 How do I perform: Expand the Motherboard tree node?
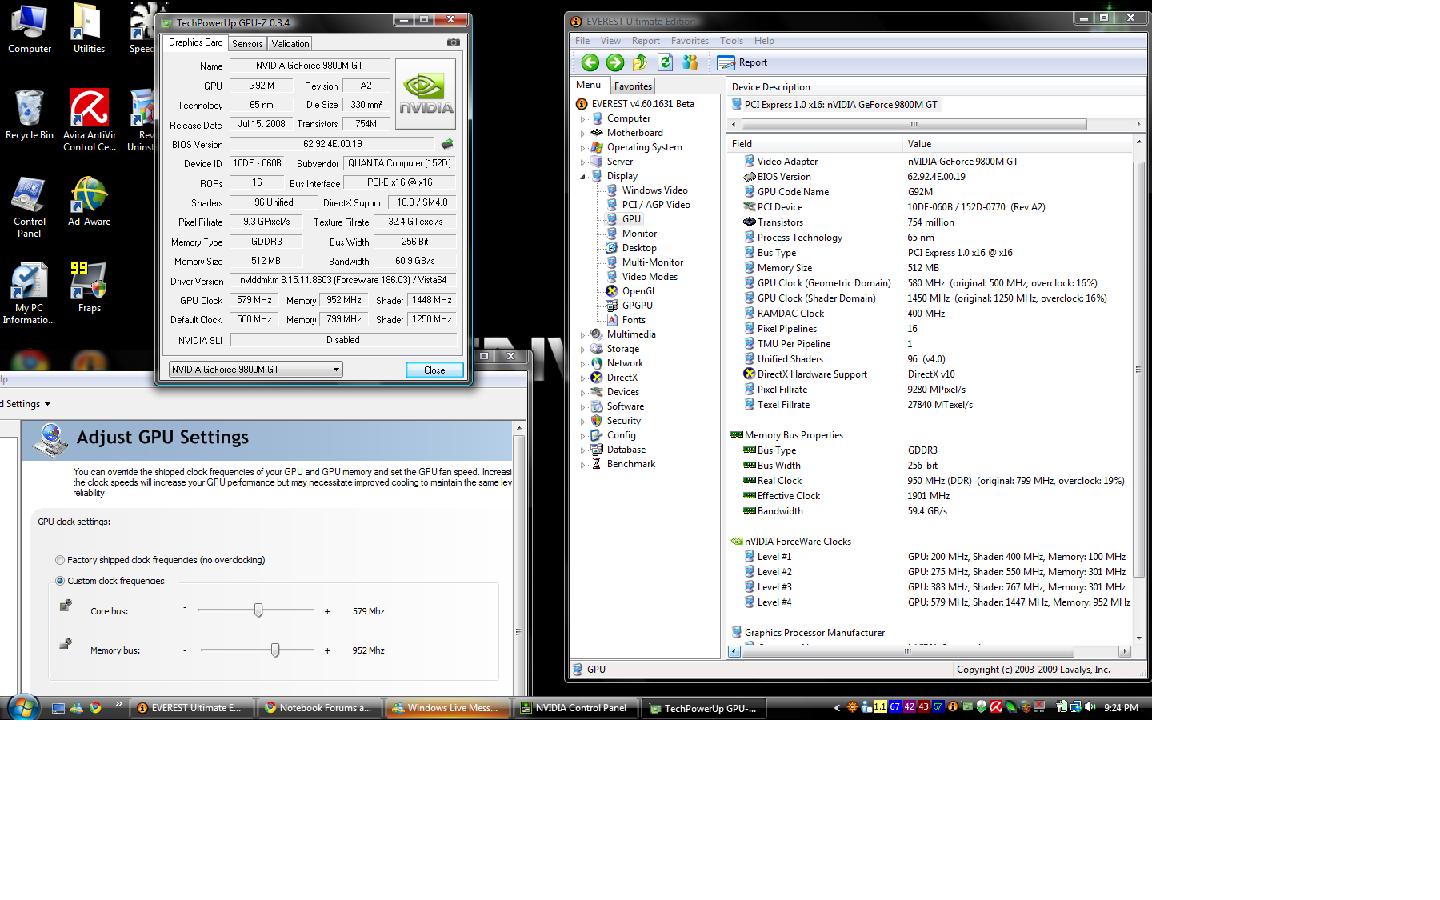[x=584, y=133]
